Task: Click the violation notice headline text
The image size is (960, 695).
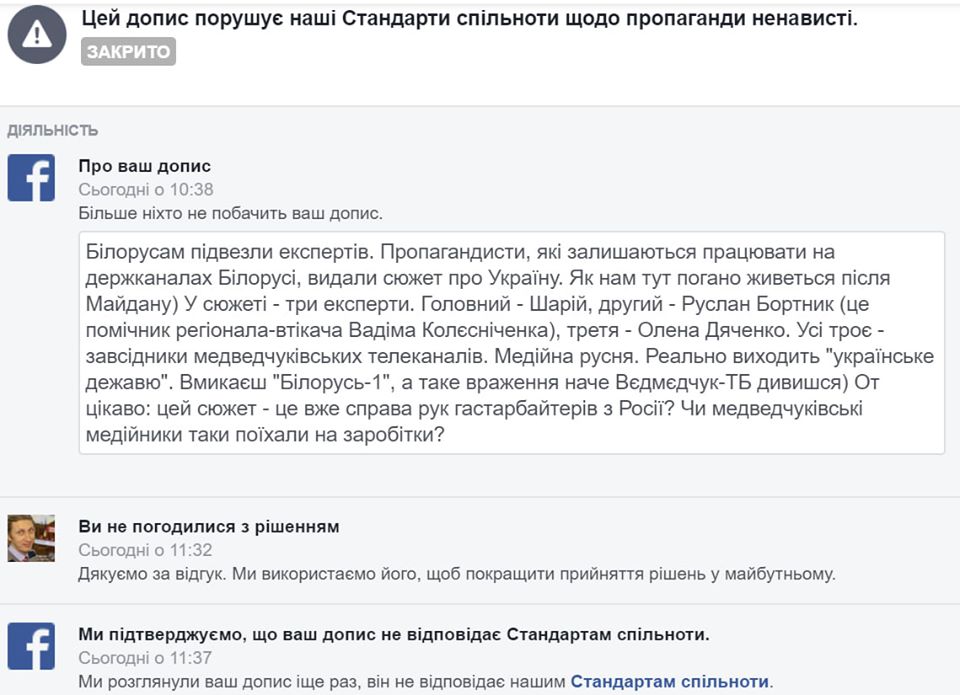Action: pos(470,19)
